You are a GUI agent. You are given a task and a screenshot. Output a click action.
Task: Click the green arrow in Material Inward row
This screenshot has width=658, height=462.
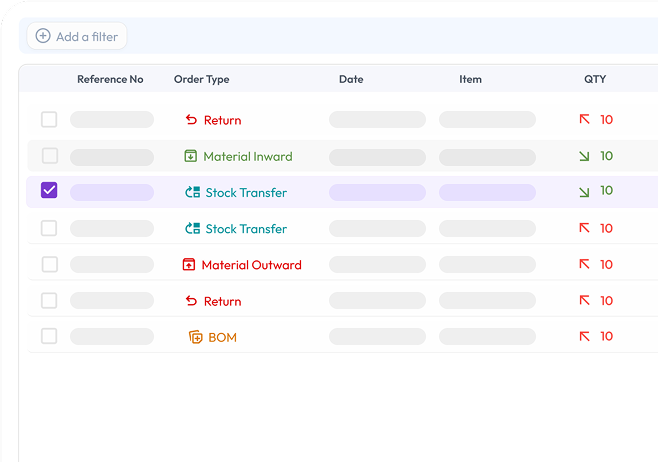click(584, 156)
